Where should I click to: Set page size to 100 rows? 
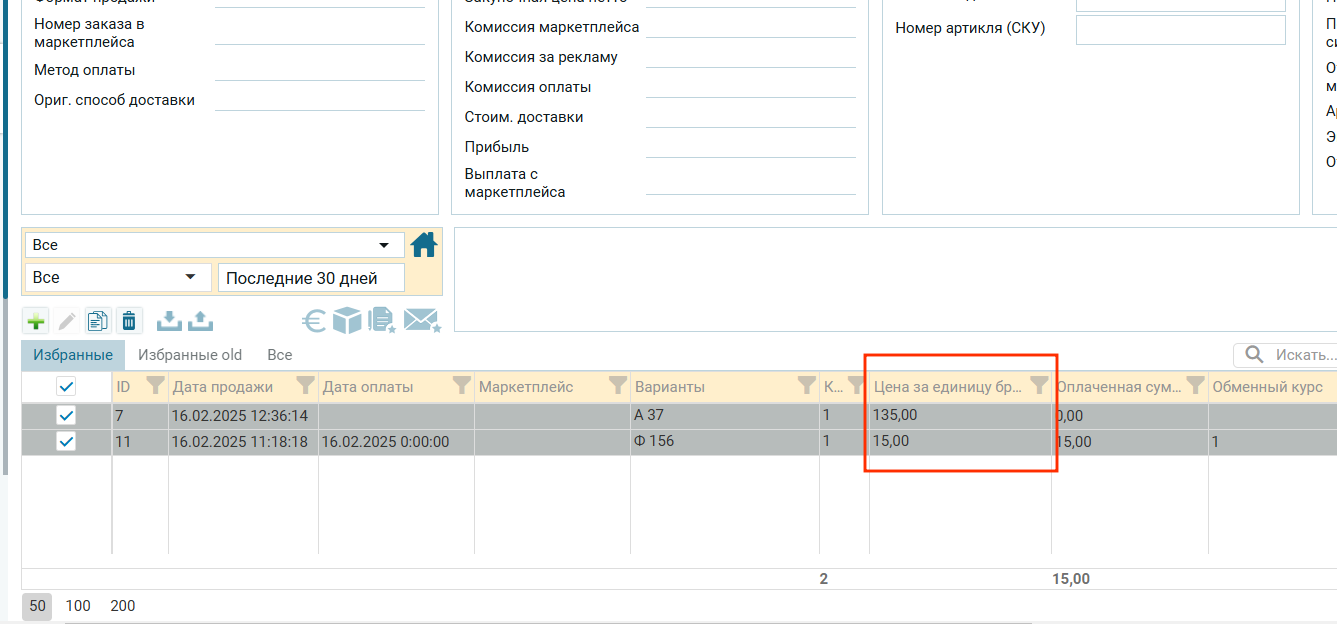tap(78, 606)
